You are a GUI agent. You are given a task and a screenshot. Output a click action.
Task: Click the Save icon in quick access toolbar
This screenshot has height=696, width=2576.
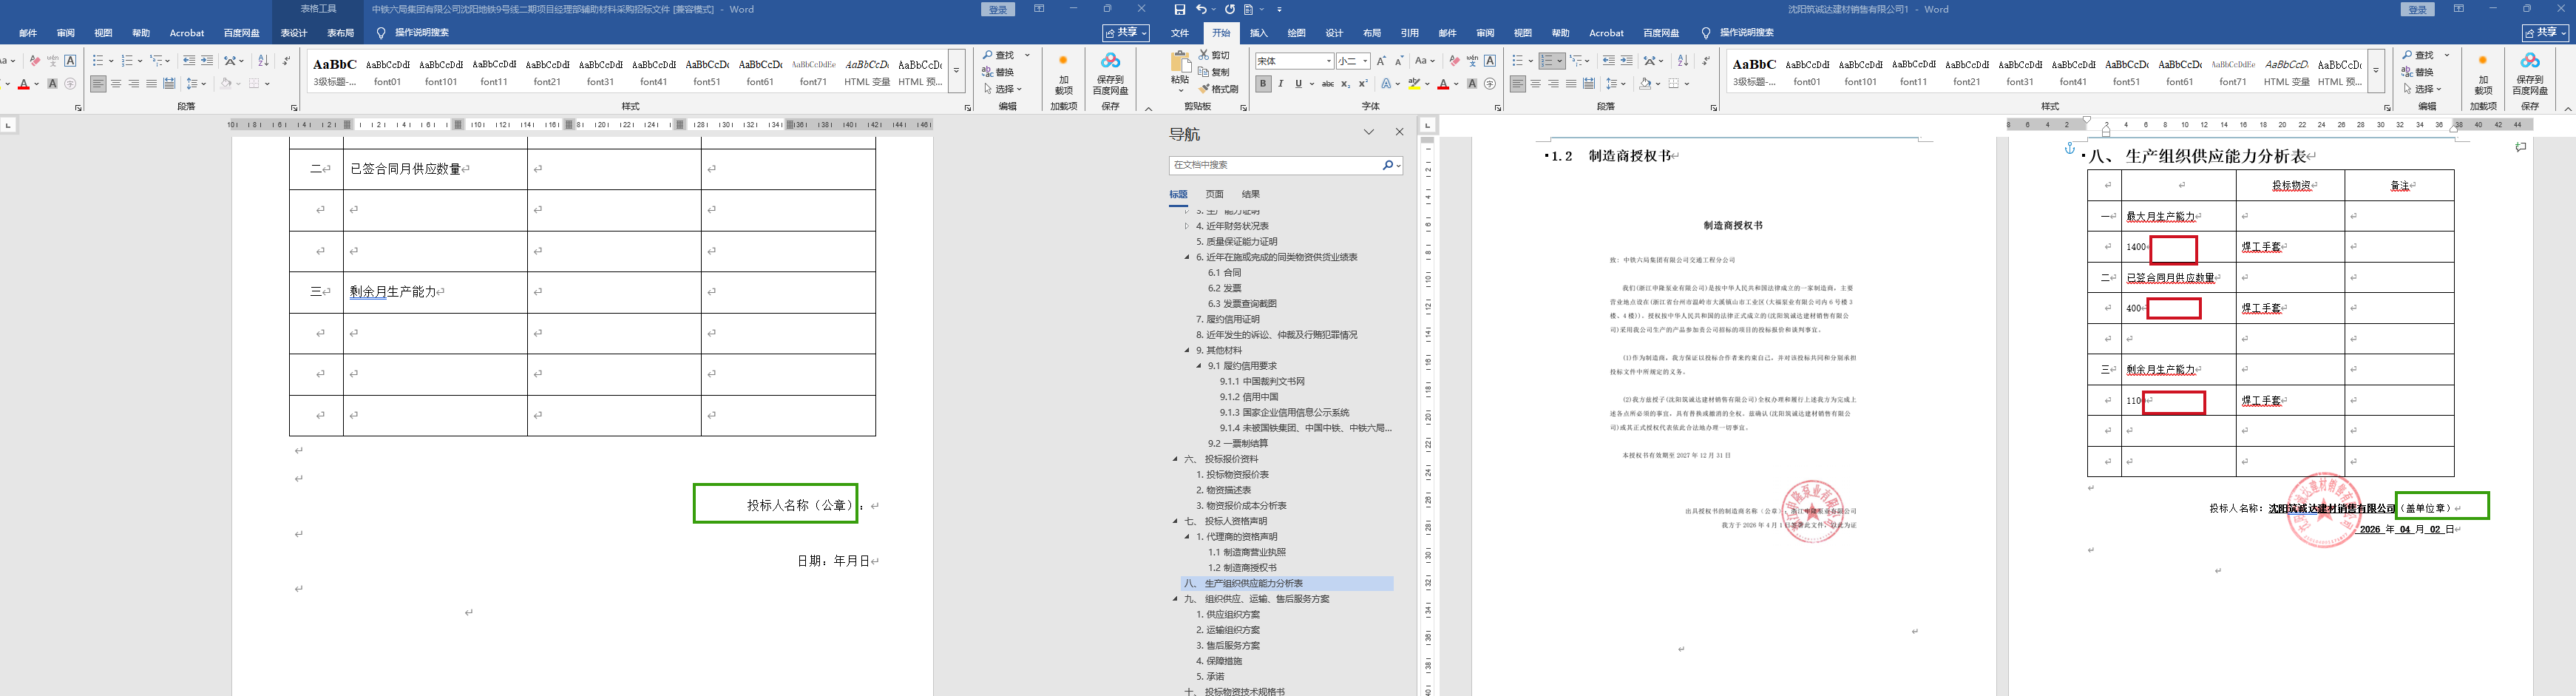pyautogui.click(x=1180, y=9)
